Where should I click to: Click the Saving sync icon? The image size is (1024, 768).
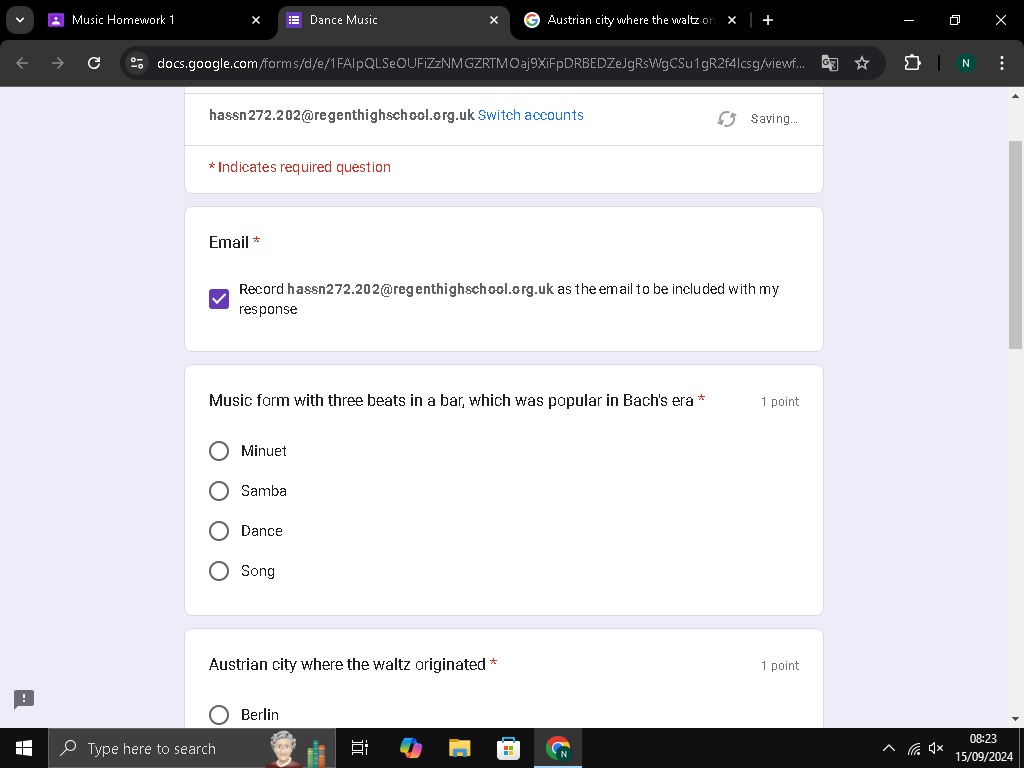click(726, 119)
